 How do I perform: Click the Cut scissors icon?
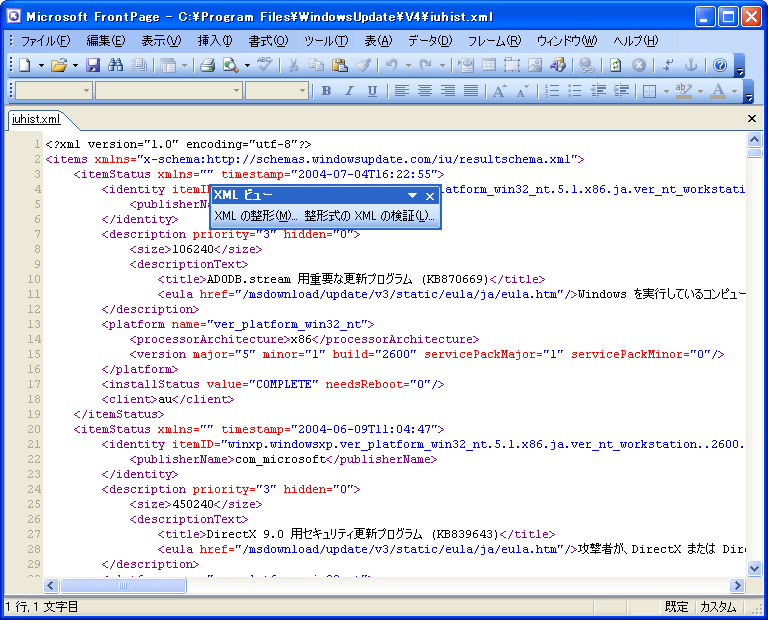click(293, 65)
